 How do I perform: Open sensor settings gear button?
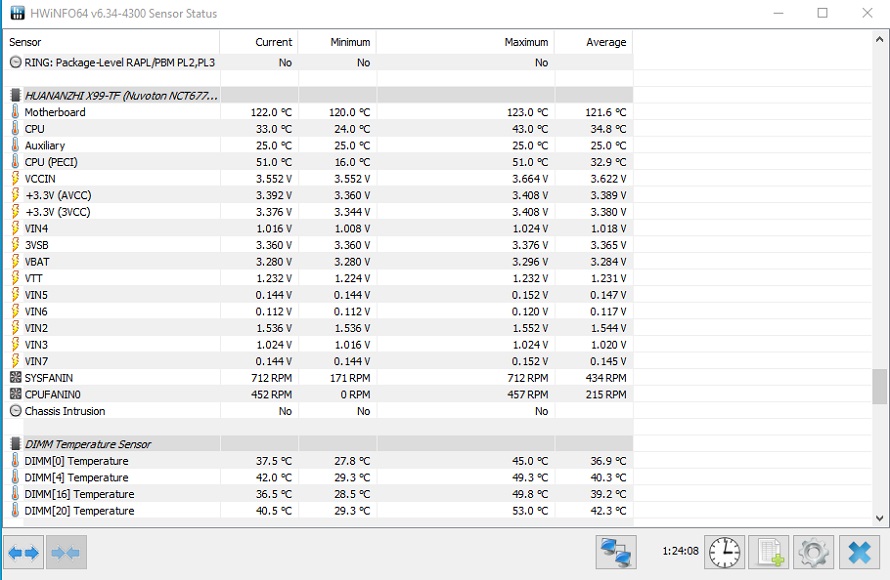click(813, 552)
